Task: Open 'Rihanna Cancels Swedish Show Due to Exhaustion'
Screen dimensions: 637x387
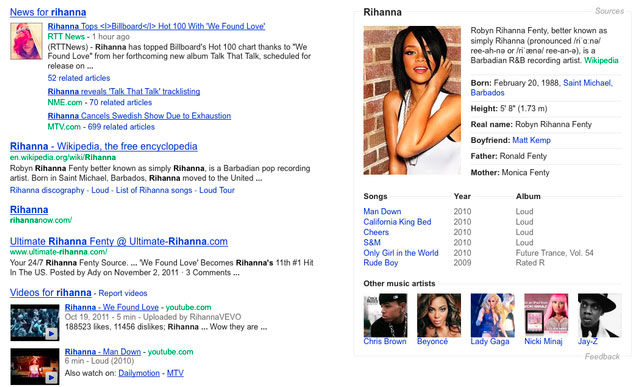Action: click(x=139, y=116)
